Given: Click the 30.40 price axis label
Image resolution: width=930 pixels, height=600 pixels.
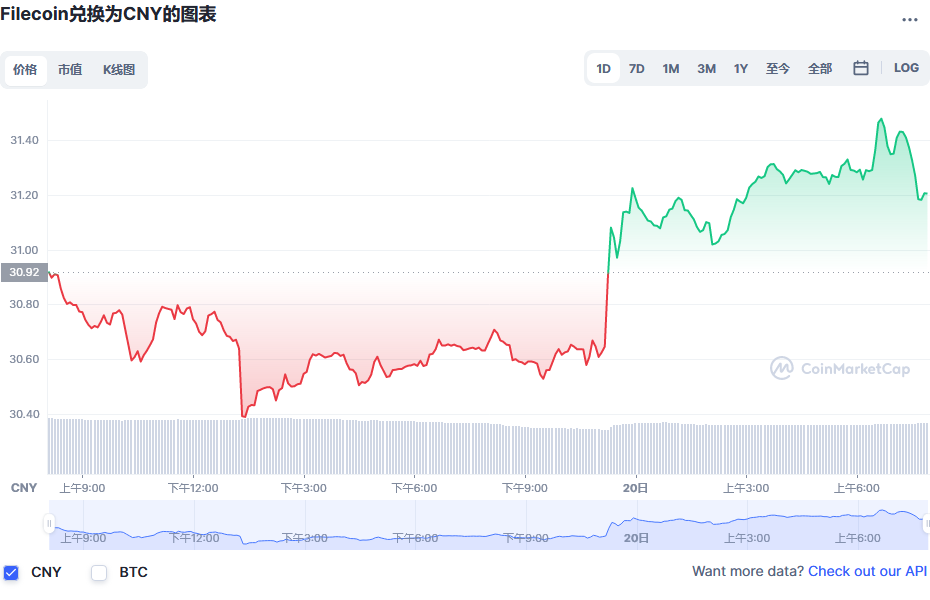Looking at the screenshot, I should click(24, 414).
